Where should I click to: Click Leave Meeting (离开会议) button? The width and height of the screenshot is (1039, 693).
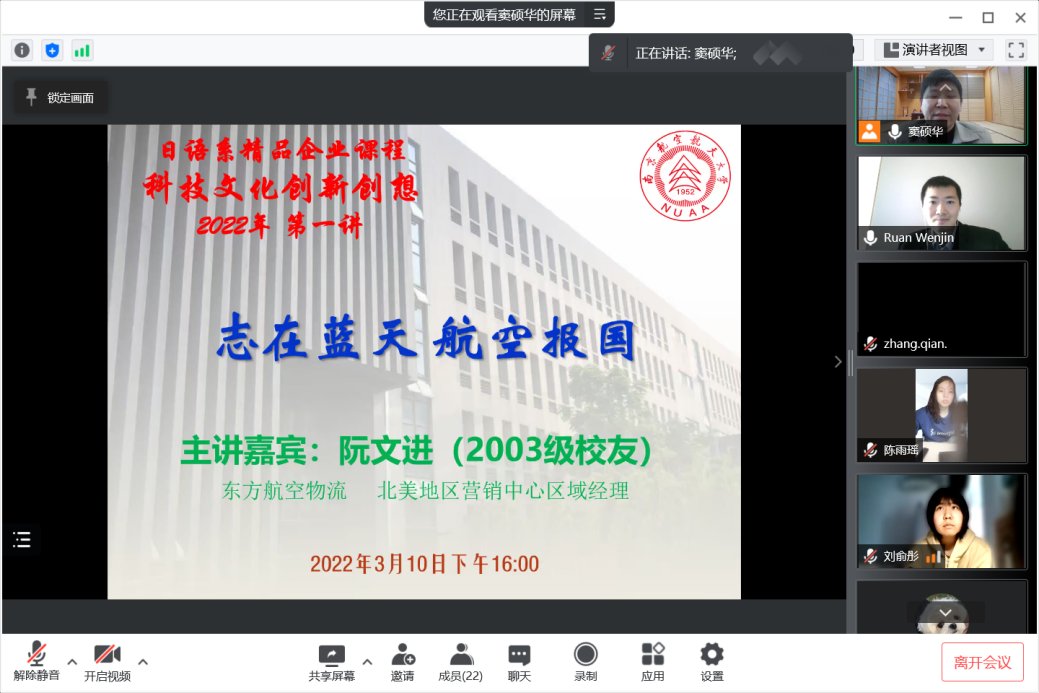click(982, 662)
